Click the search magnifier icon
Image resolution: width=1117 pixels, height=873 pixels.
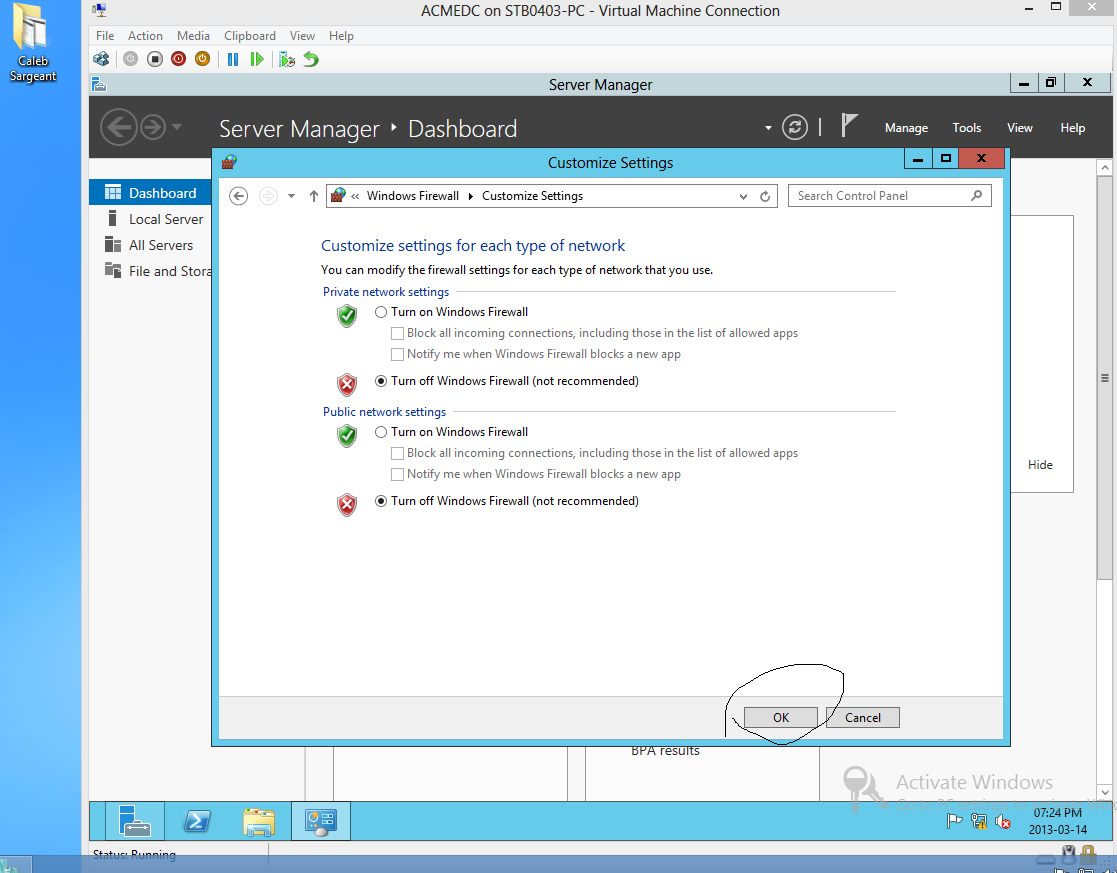coord(977,195)
